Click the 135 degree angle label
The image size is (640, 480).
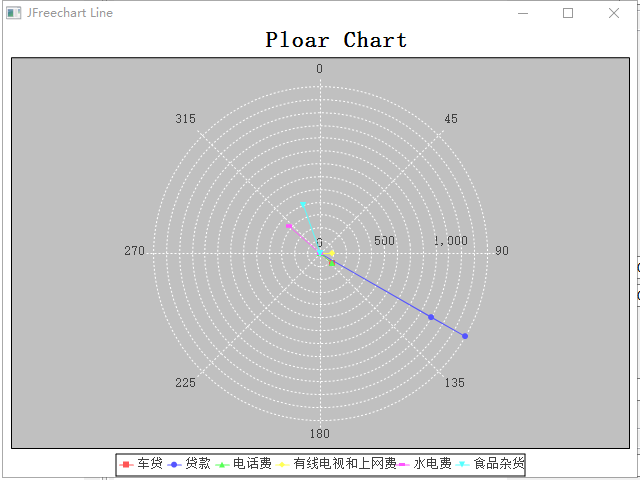pyautogui.click(x=454, y=383)
